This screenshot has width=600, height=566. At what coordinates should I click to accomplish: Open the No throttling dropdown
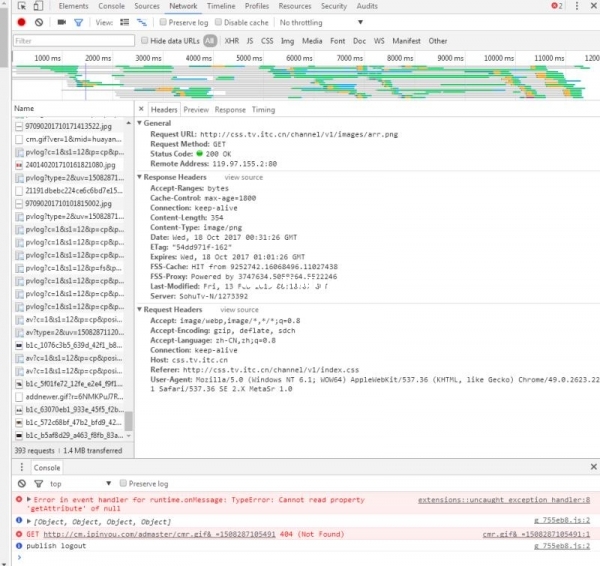[321, 23]
